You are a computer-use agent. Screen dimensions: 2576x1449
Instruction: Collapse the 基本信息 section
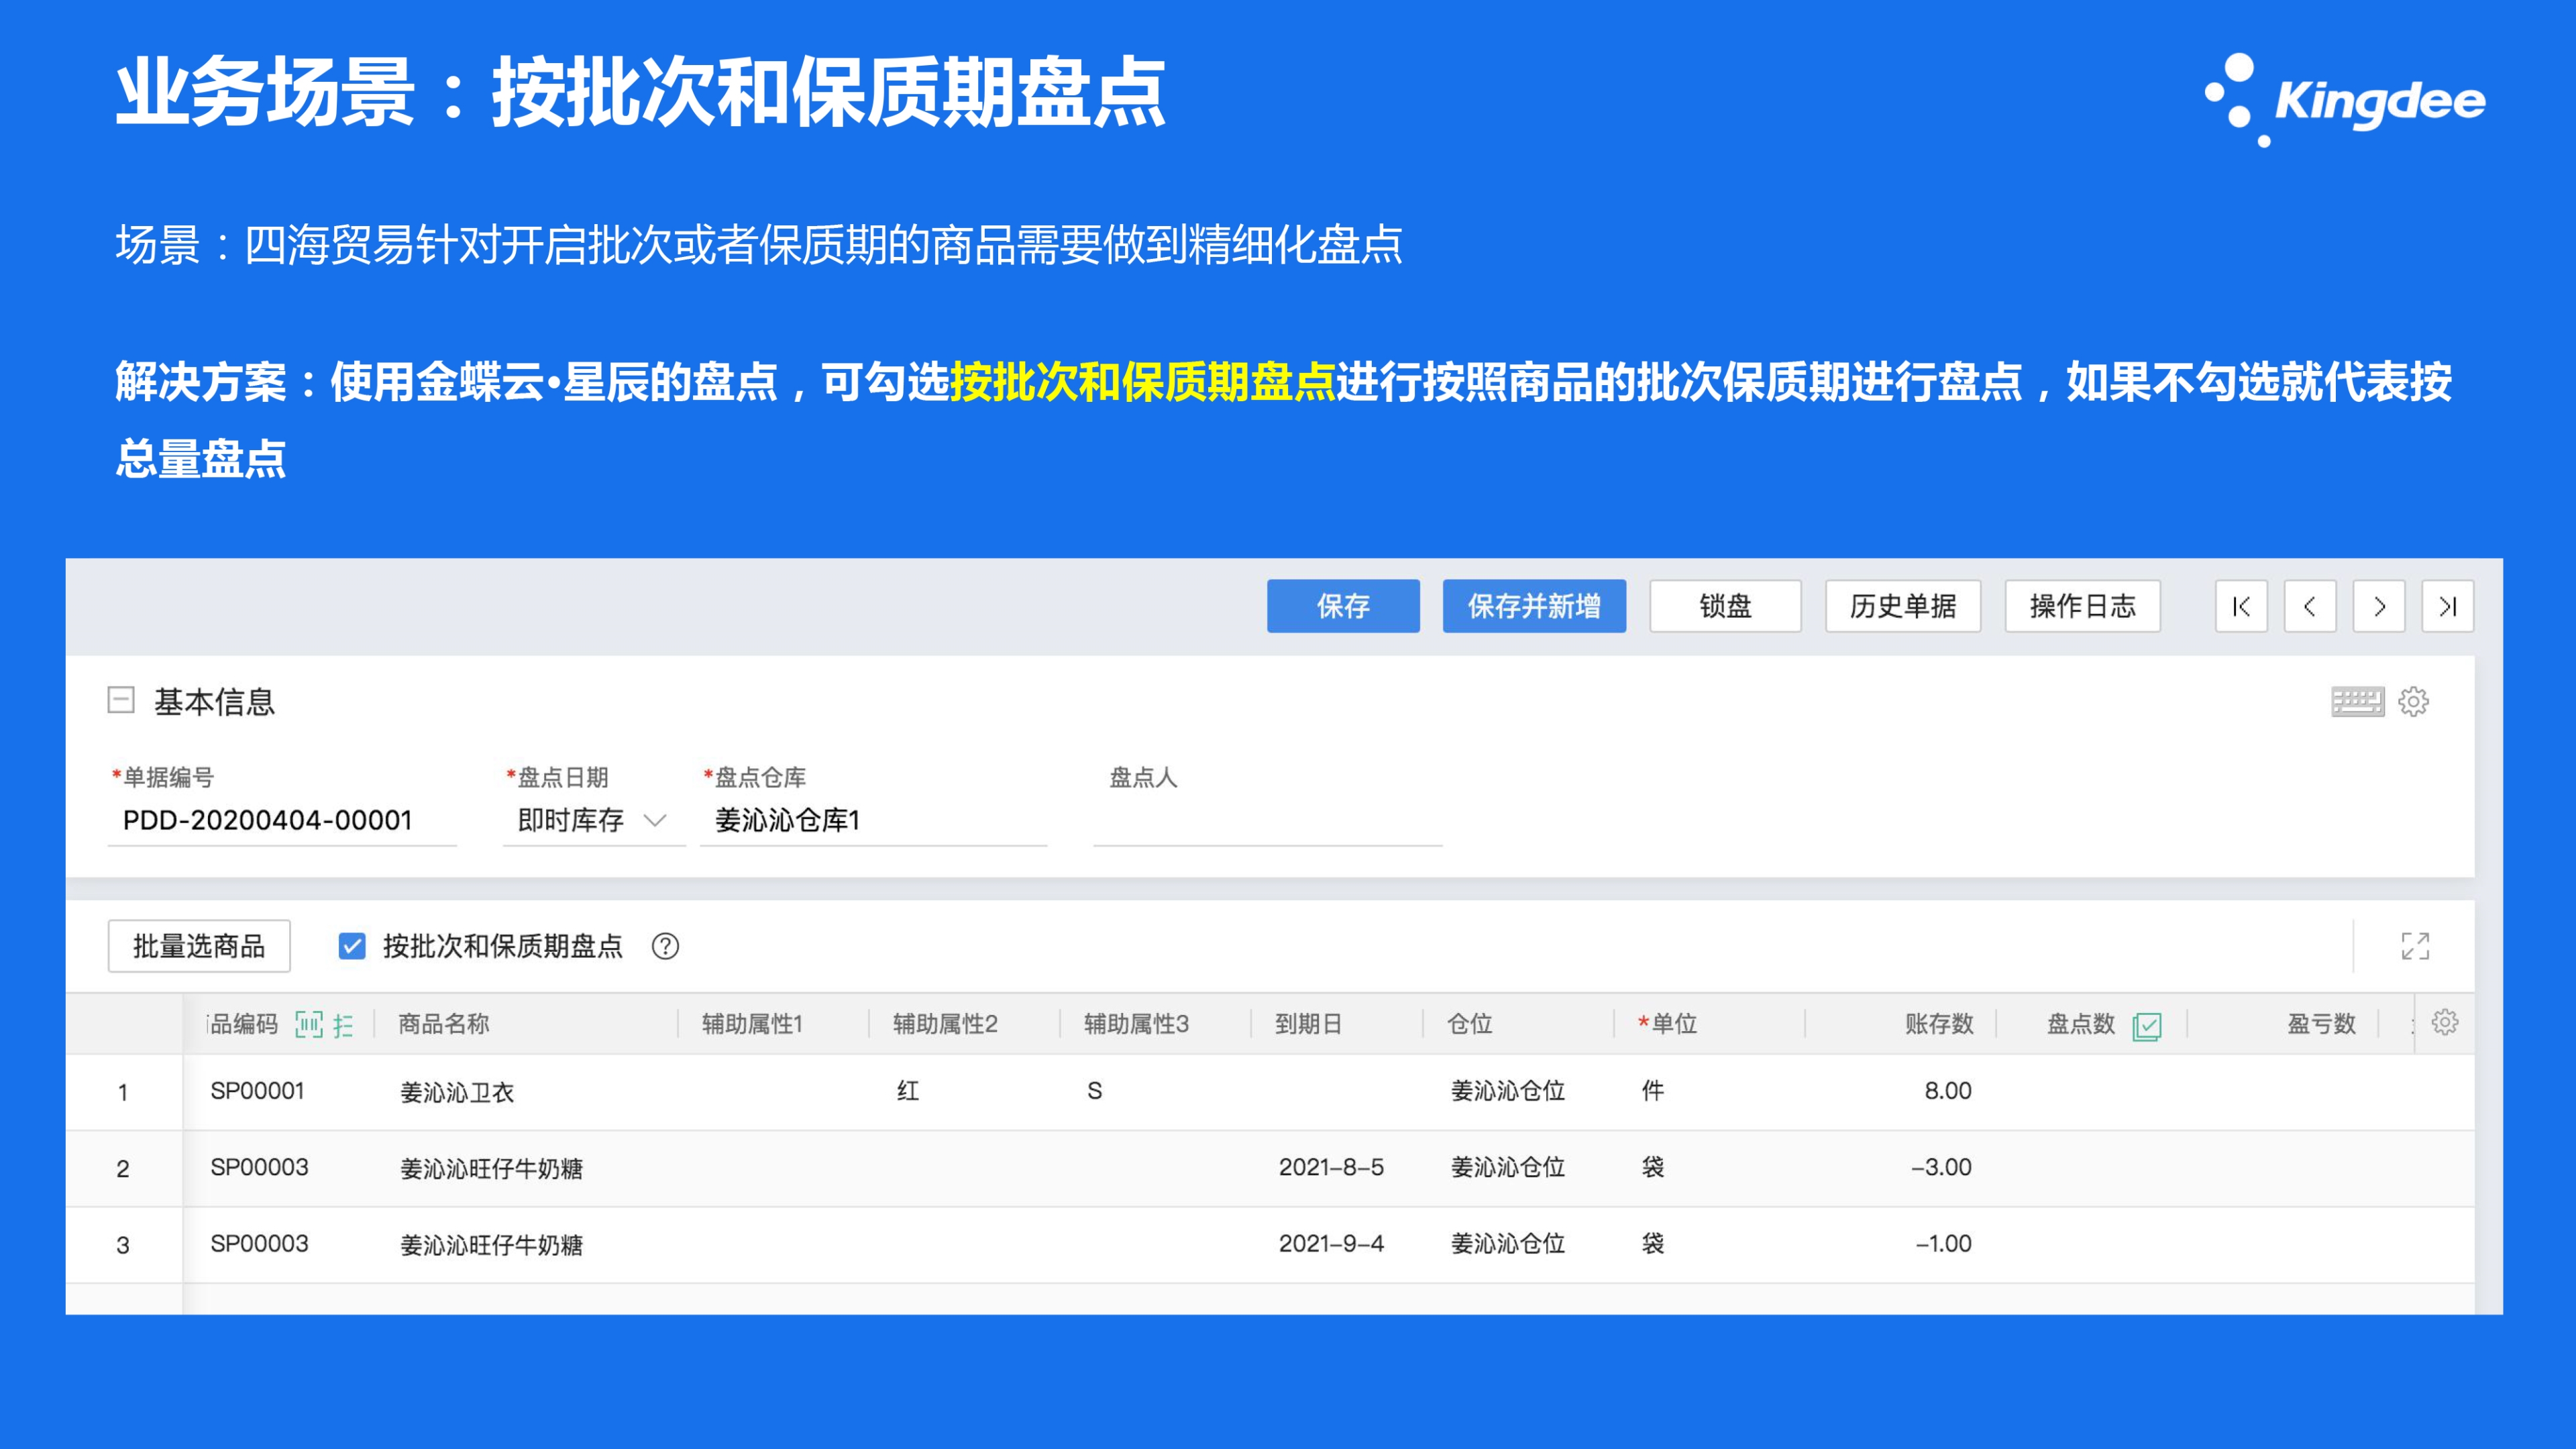pos(121,700)
